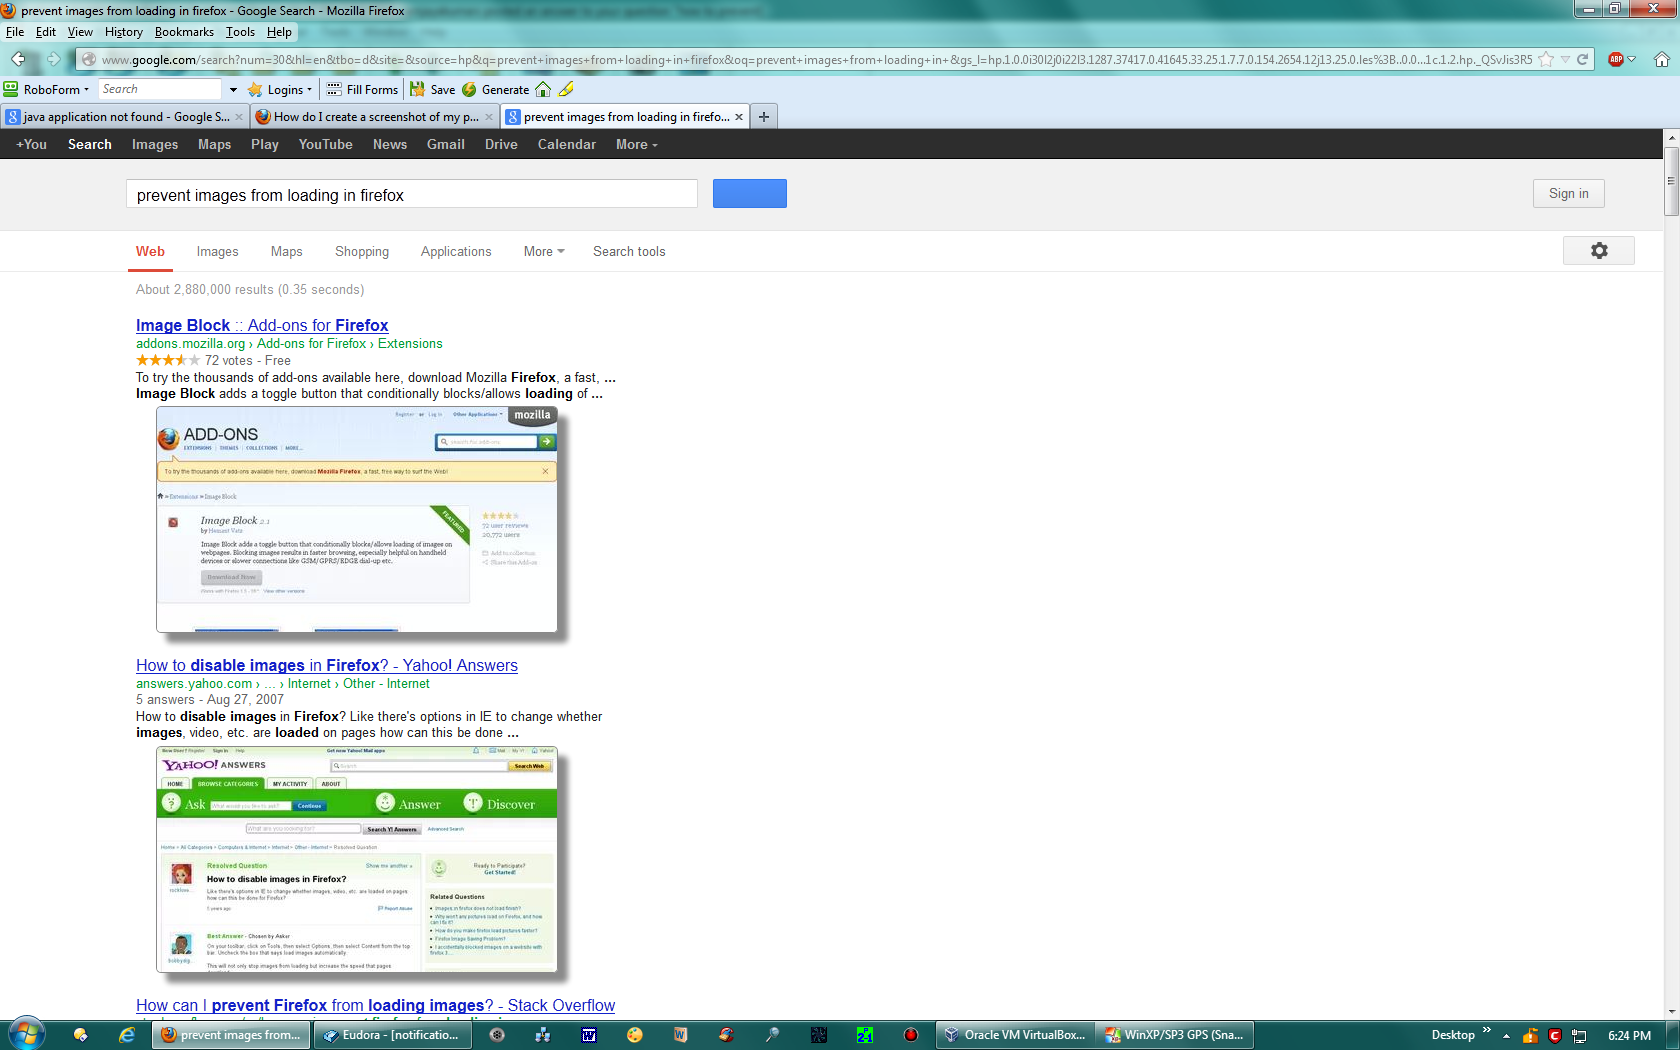Reload the page with the refresh icon
1680x1050 pixels.
pos(1583,60)
